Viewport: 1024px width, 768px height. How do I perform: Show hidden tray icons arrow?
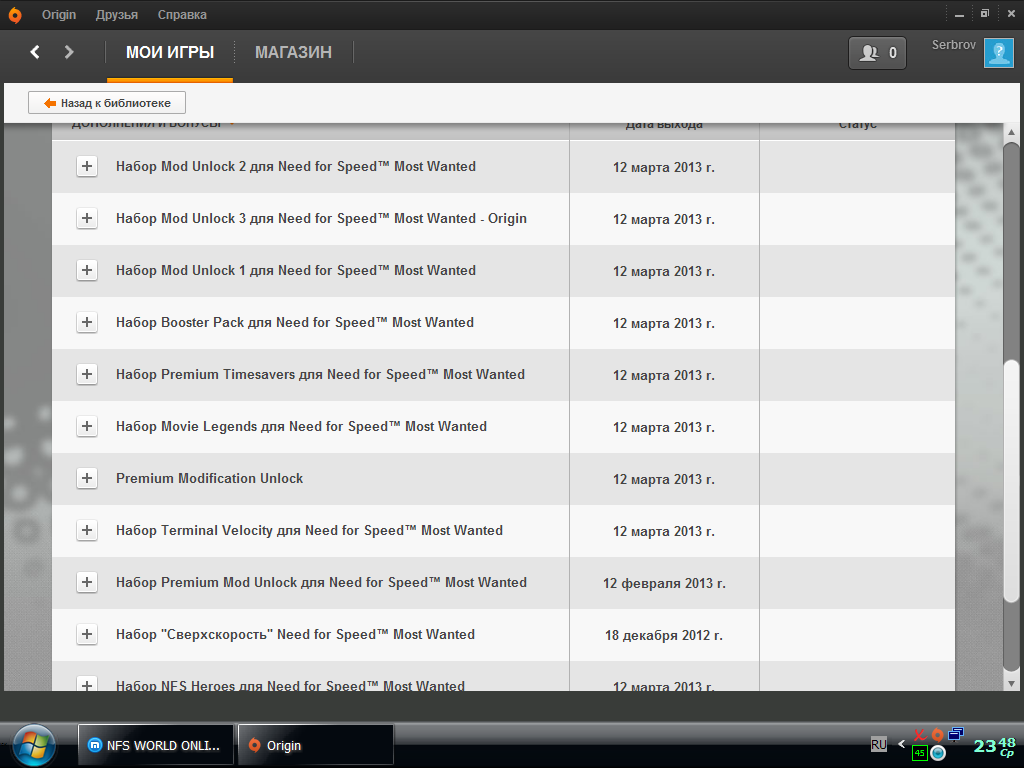[901, 744]
